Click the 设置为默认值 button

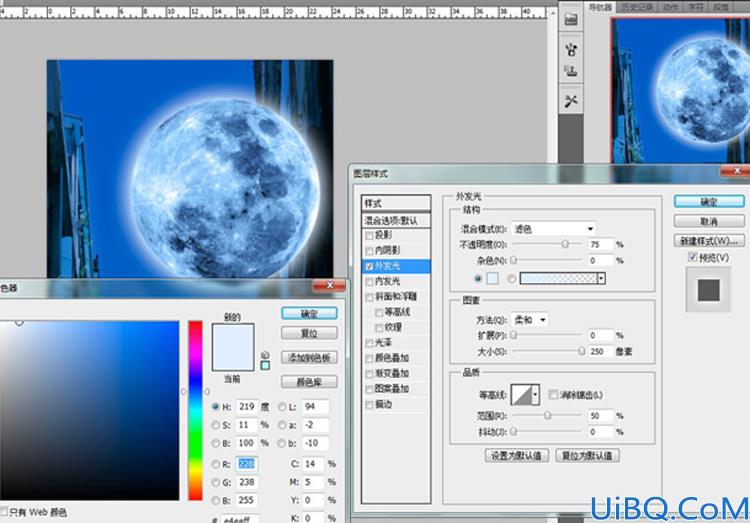pos(517,456)
